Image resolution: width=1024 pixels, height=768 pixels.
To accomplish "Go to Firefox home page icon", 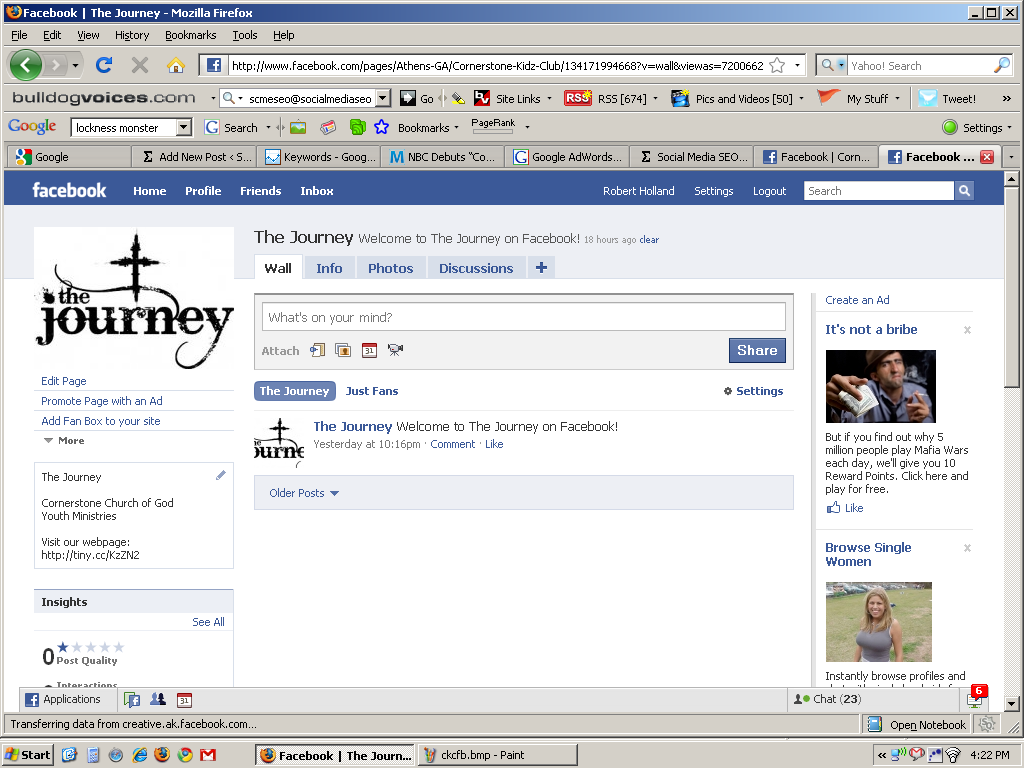I will point(176,65).
